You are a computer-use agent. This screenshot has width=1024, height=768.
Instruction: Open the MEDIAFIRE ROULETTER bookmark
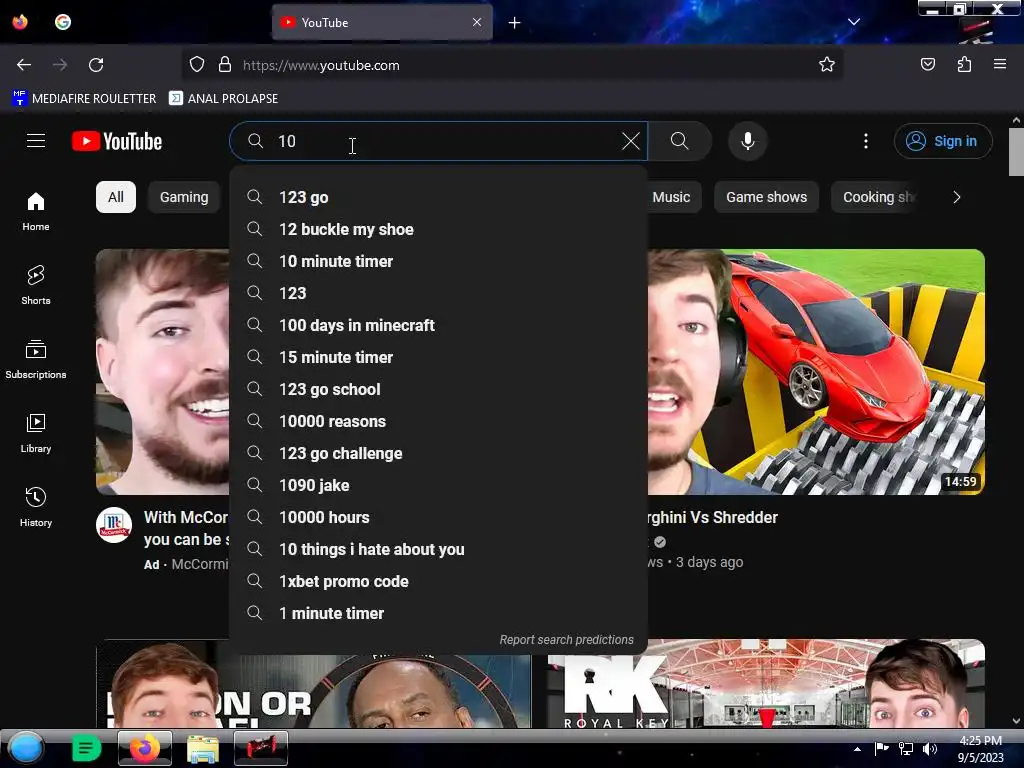point(84,99)
